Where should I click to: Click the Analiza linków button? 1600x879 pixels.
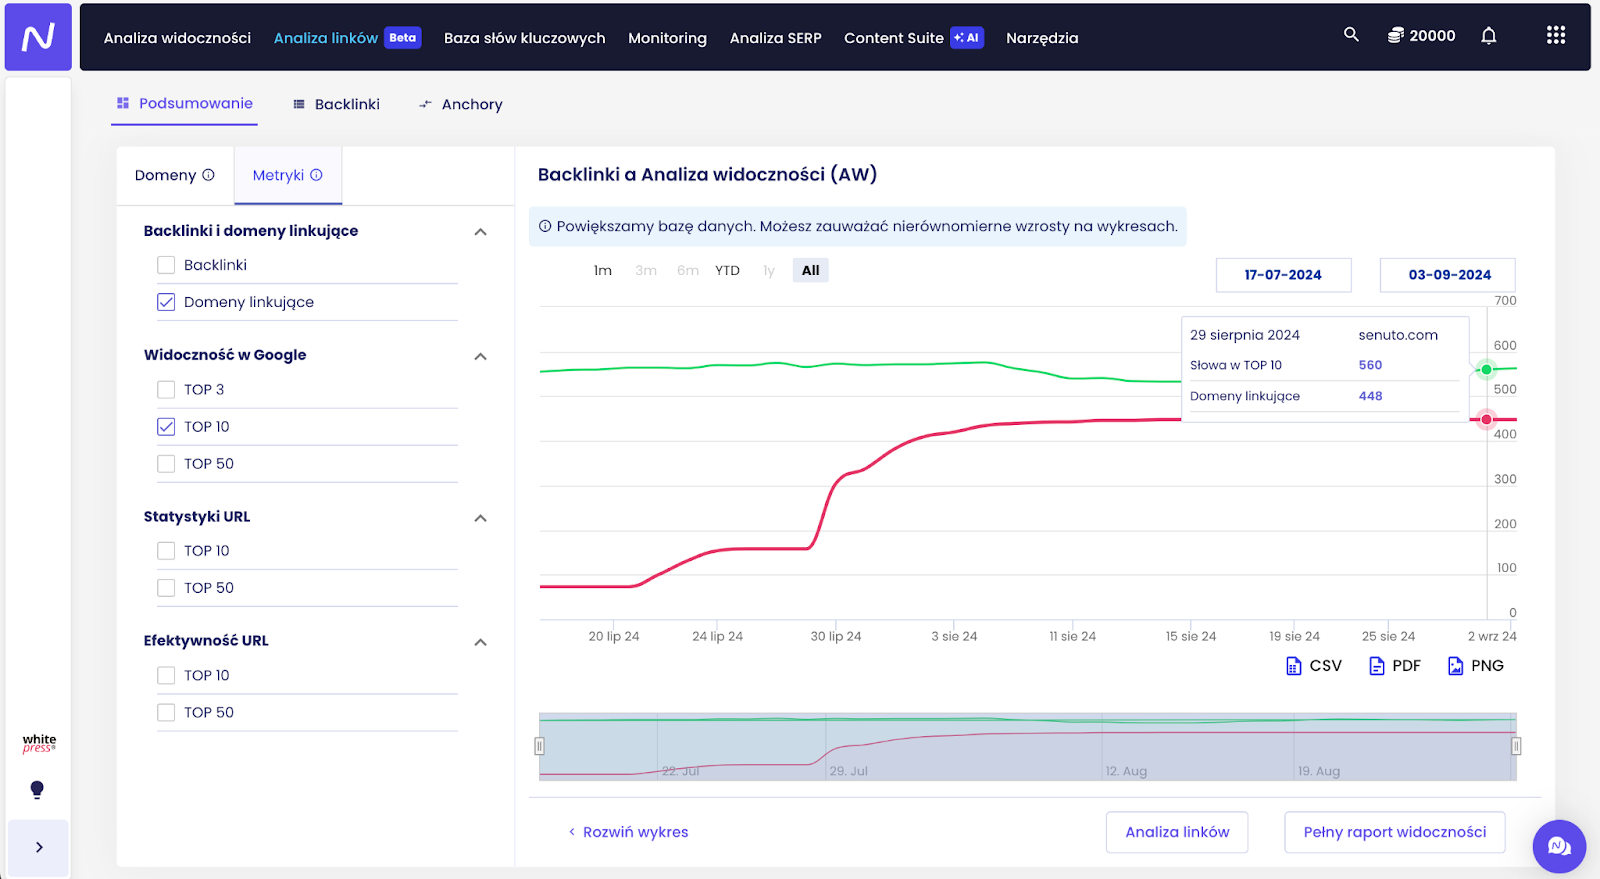(1176, 832)
